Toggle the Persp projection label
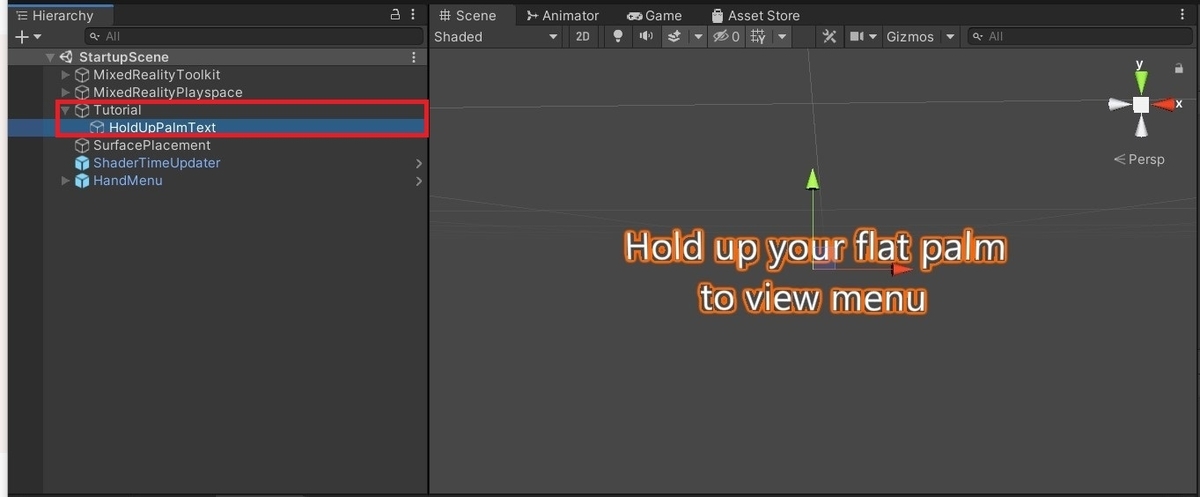This screenshot has height=497, width=1200. point(1139,159)
